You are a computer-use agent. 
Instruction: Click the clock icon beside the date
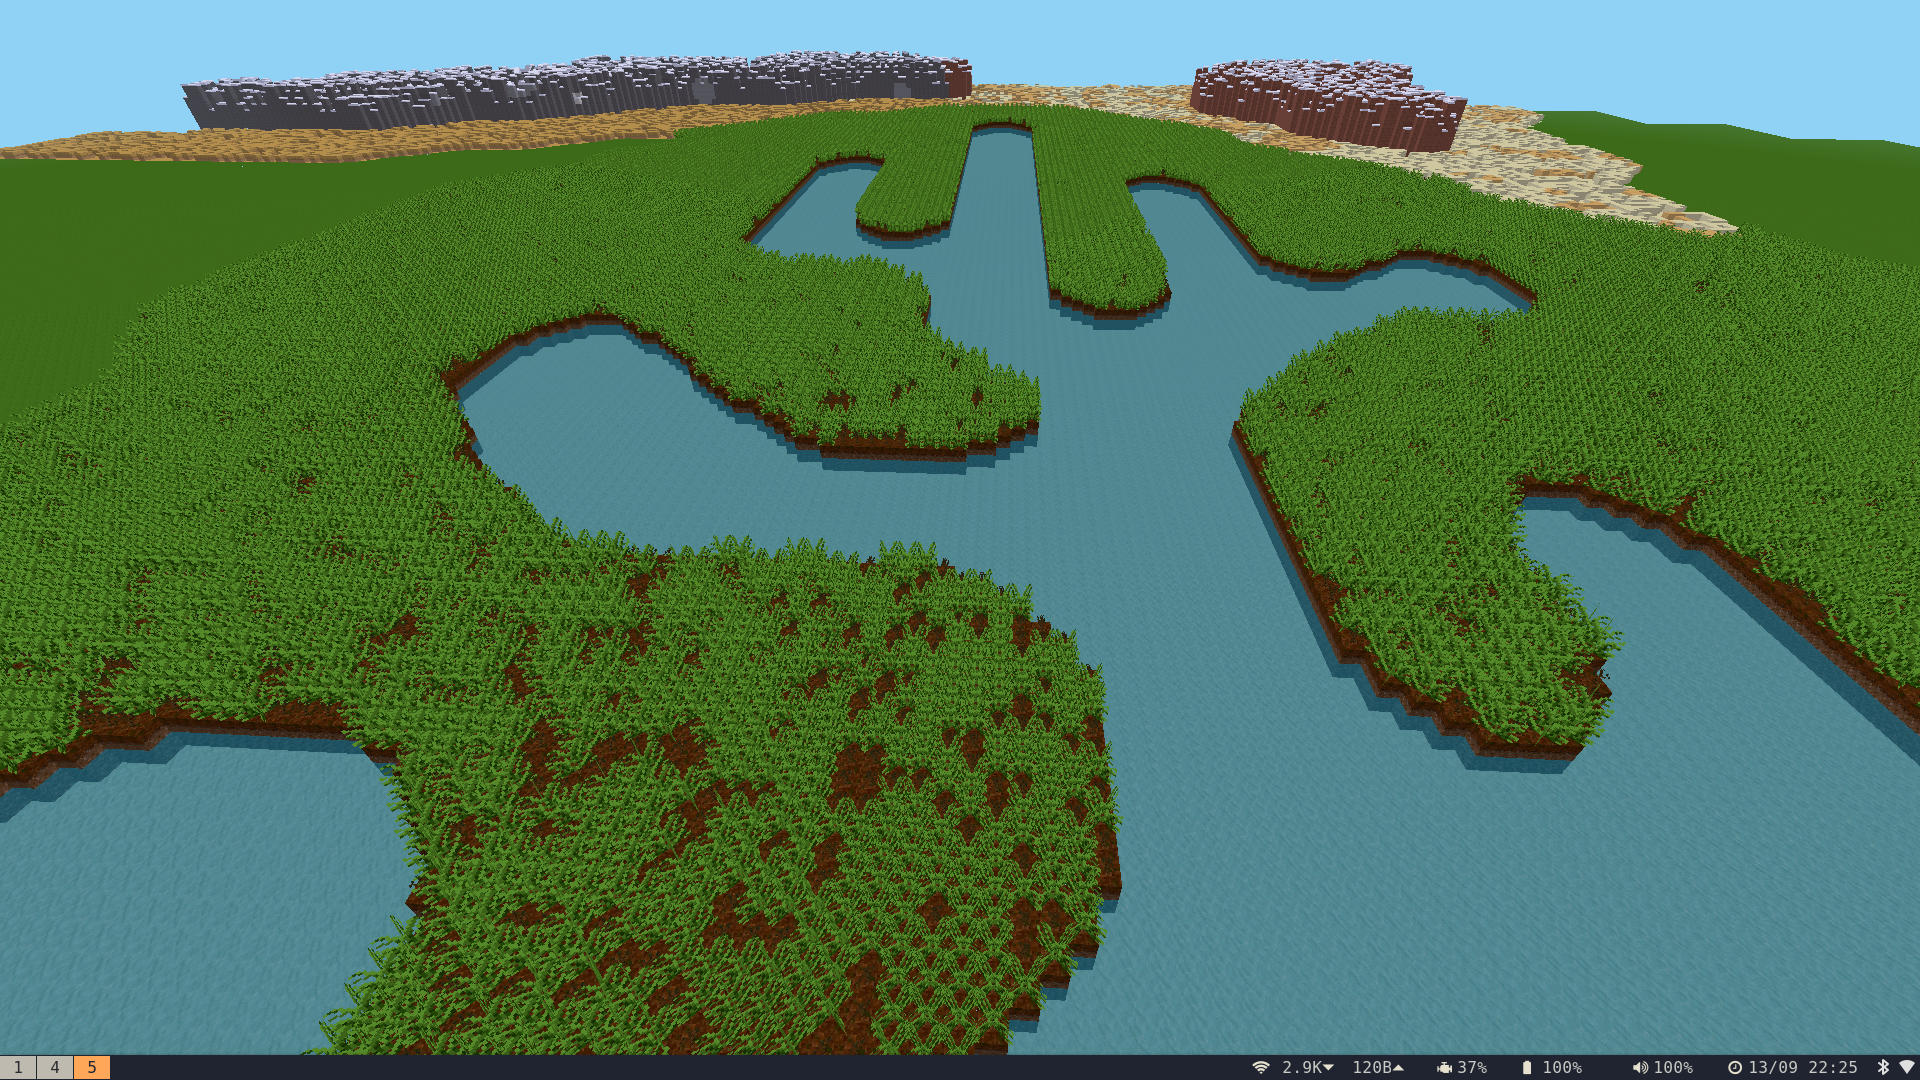click(1735, 1067)
